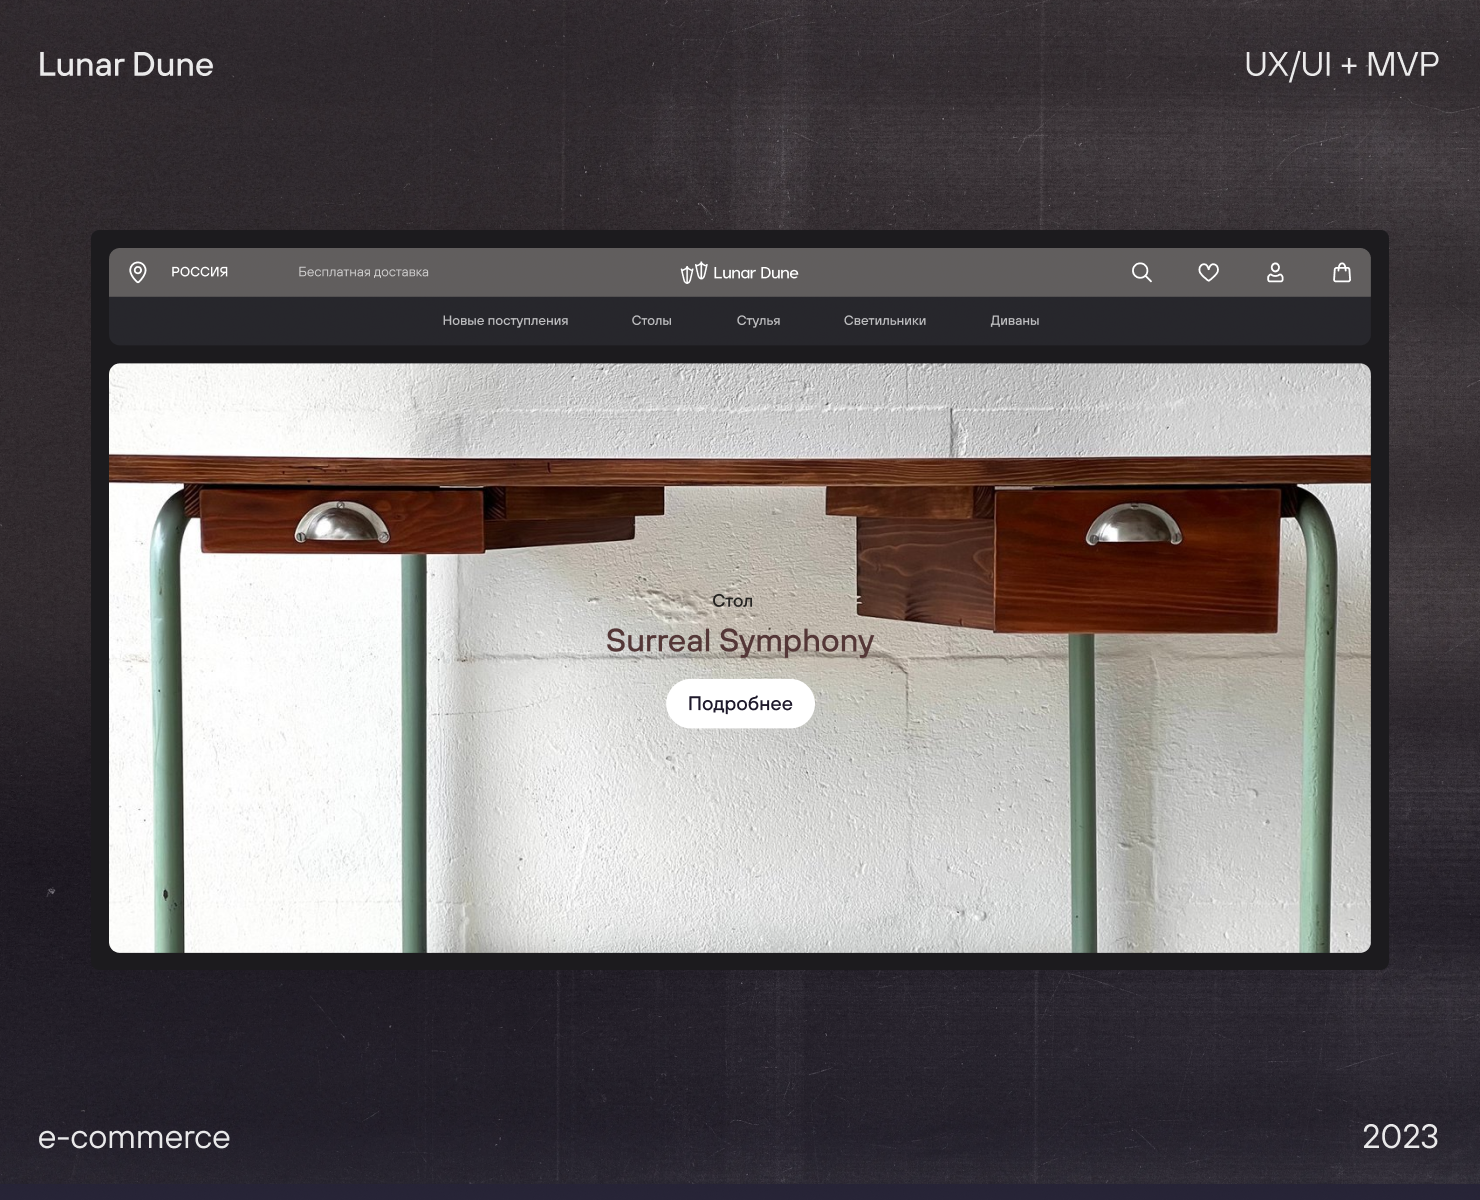
Task: Click the Lunar Dune title top left
Action: pyautogui.click(x=126, y=64)
